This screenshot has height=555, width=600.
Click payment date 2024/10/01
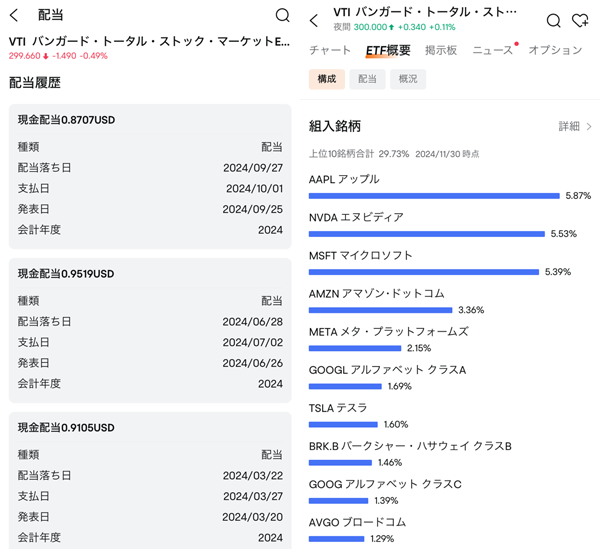click(x=254, y=189)
